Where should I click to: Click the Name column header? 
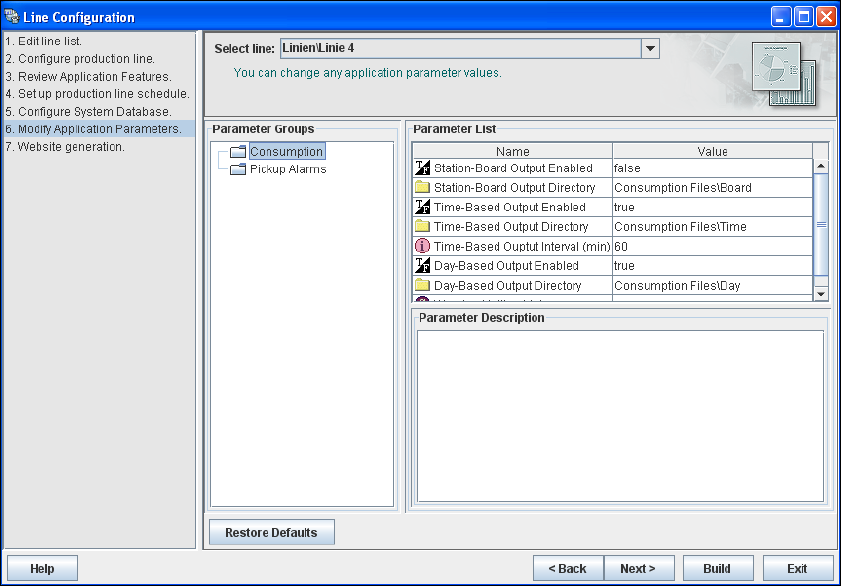tap(512, 151)
